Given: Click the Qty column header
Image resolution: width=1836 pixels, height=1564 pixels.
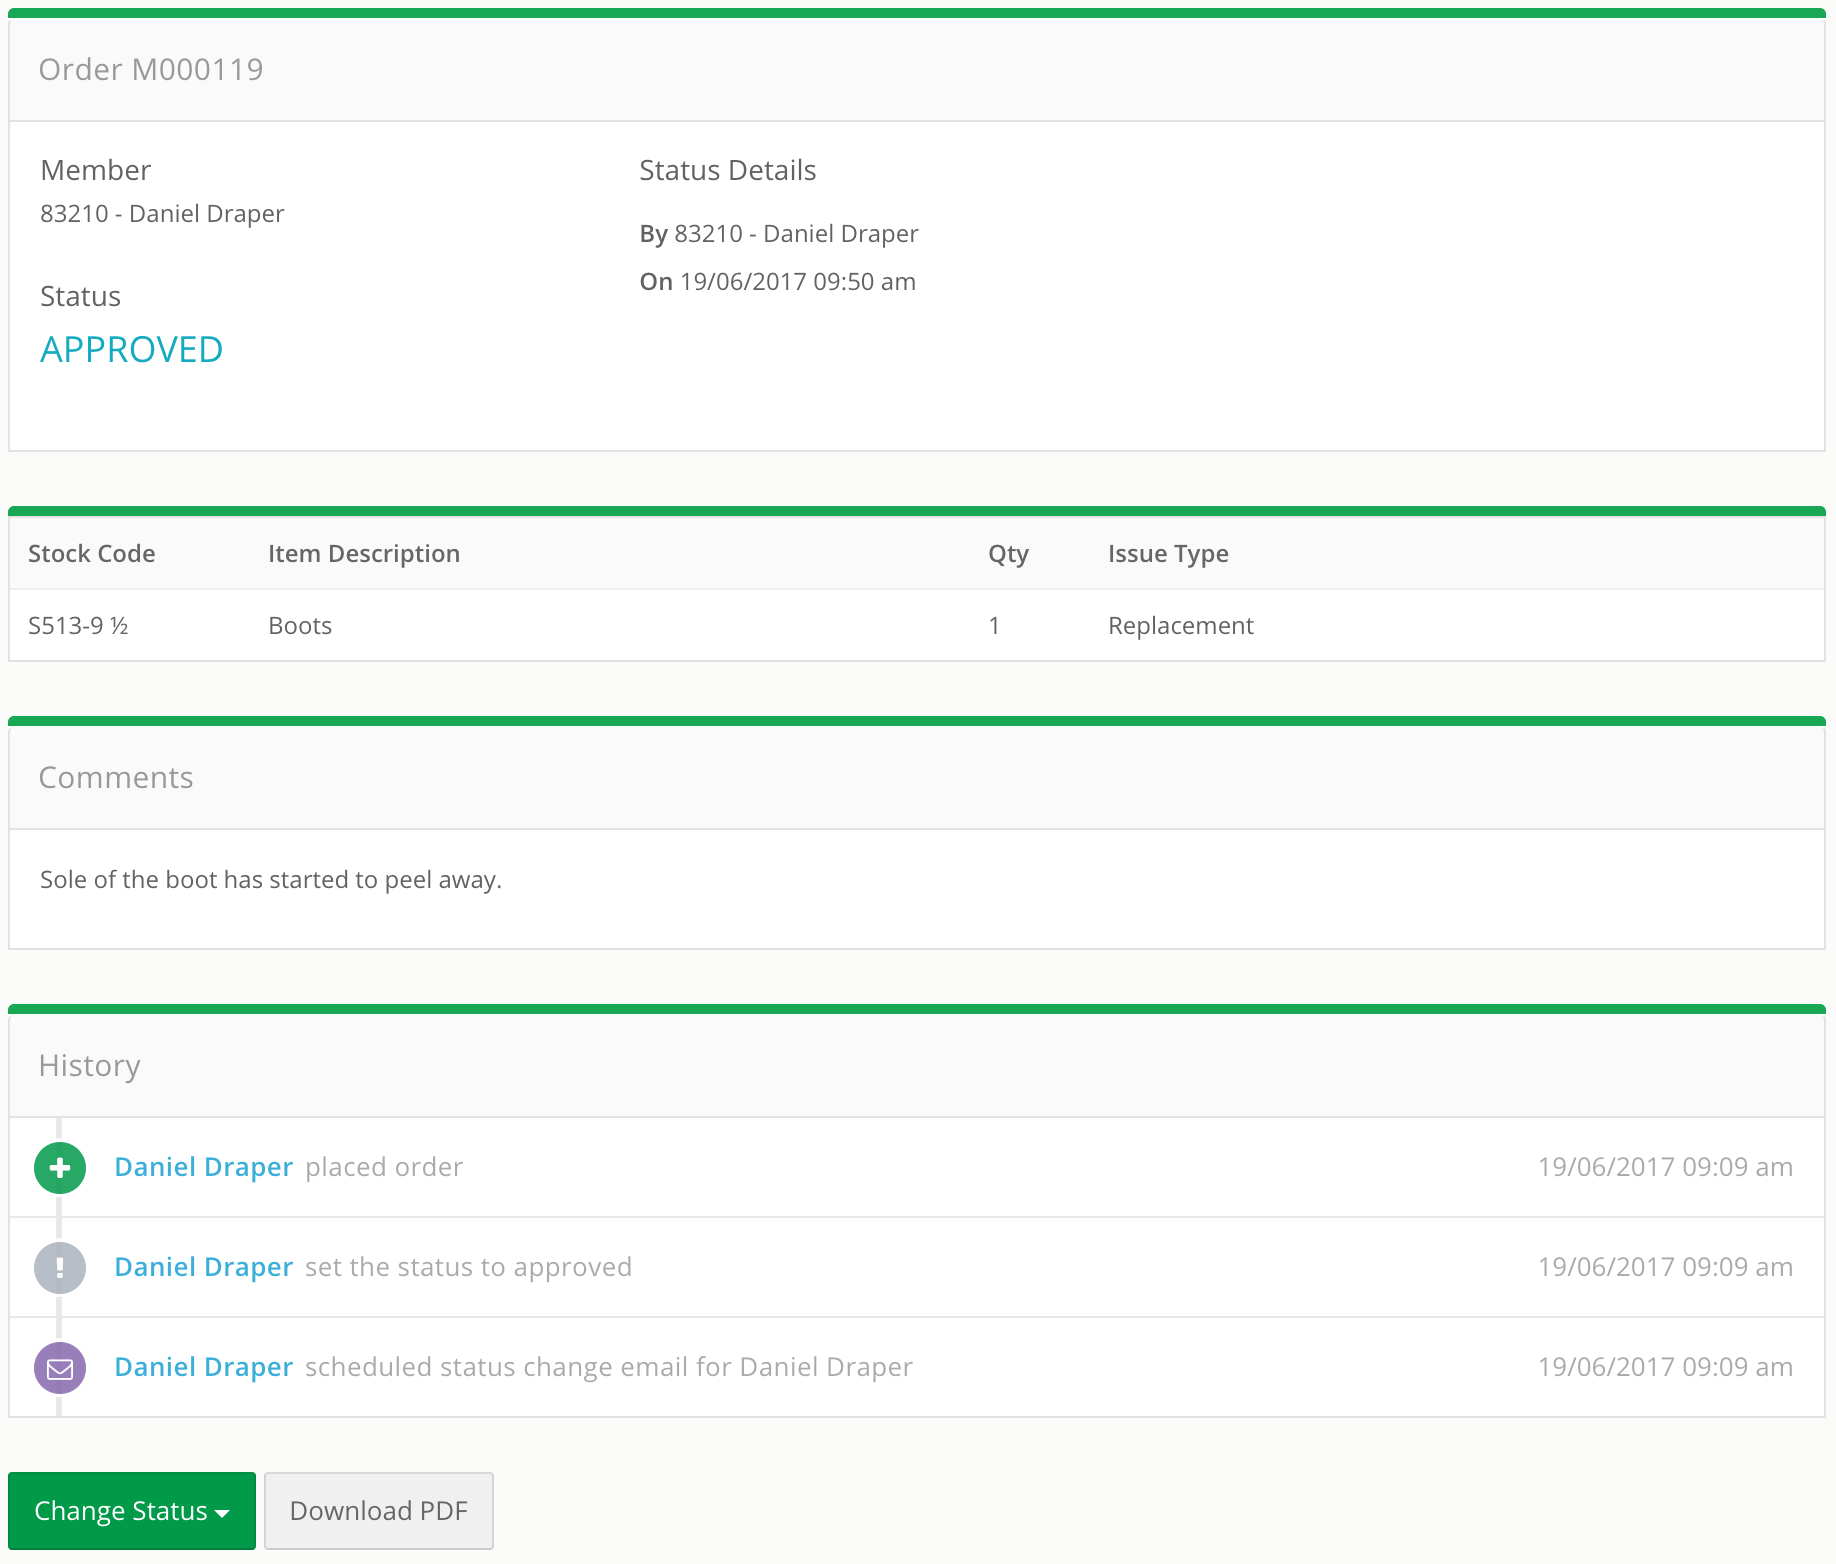Looking at the screenshot, I should point(1008,555).
